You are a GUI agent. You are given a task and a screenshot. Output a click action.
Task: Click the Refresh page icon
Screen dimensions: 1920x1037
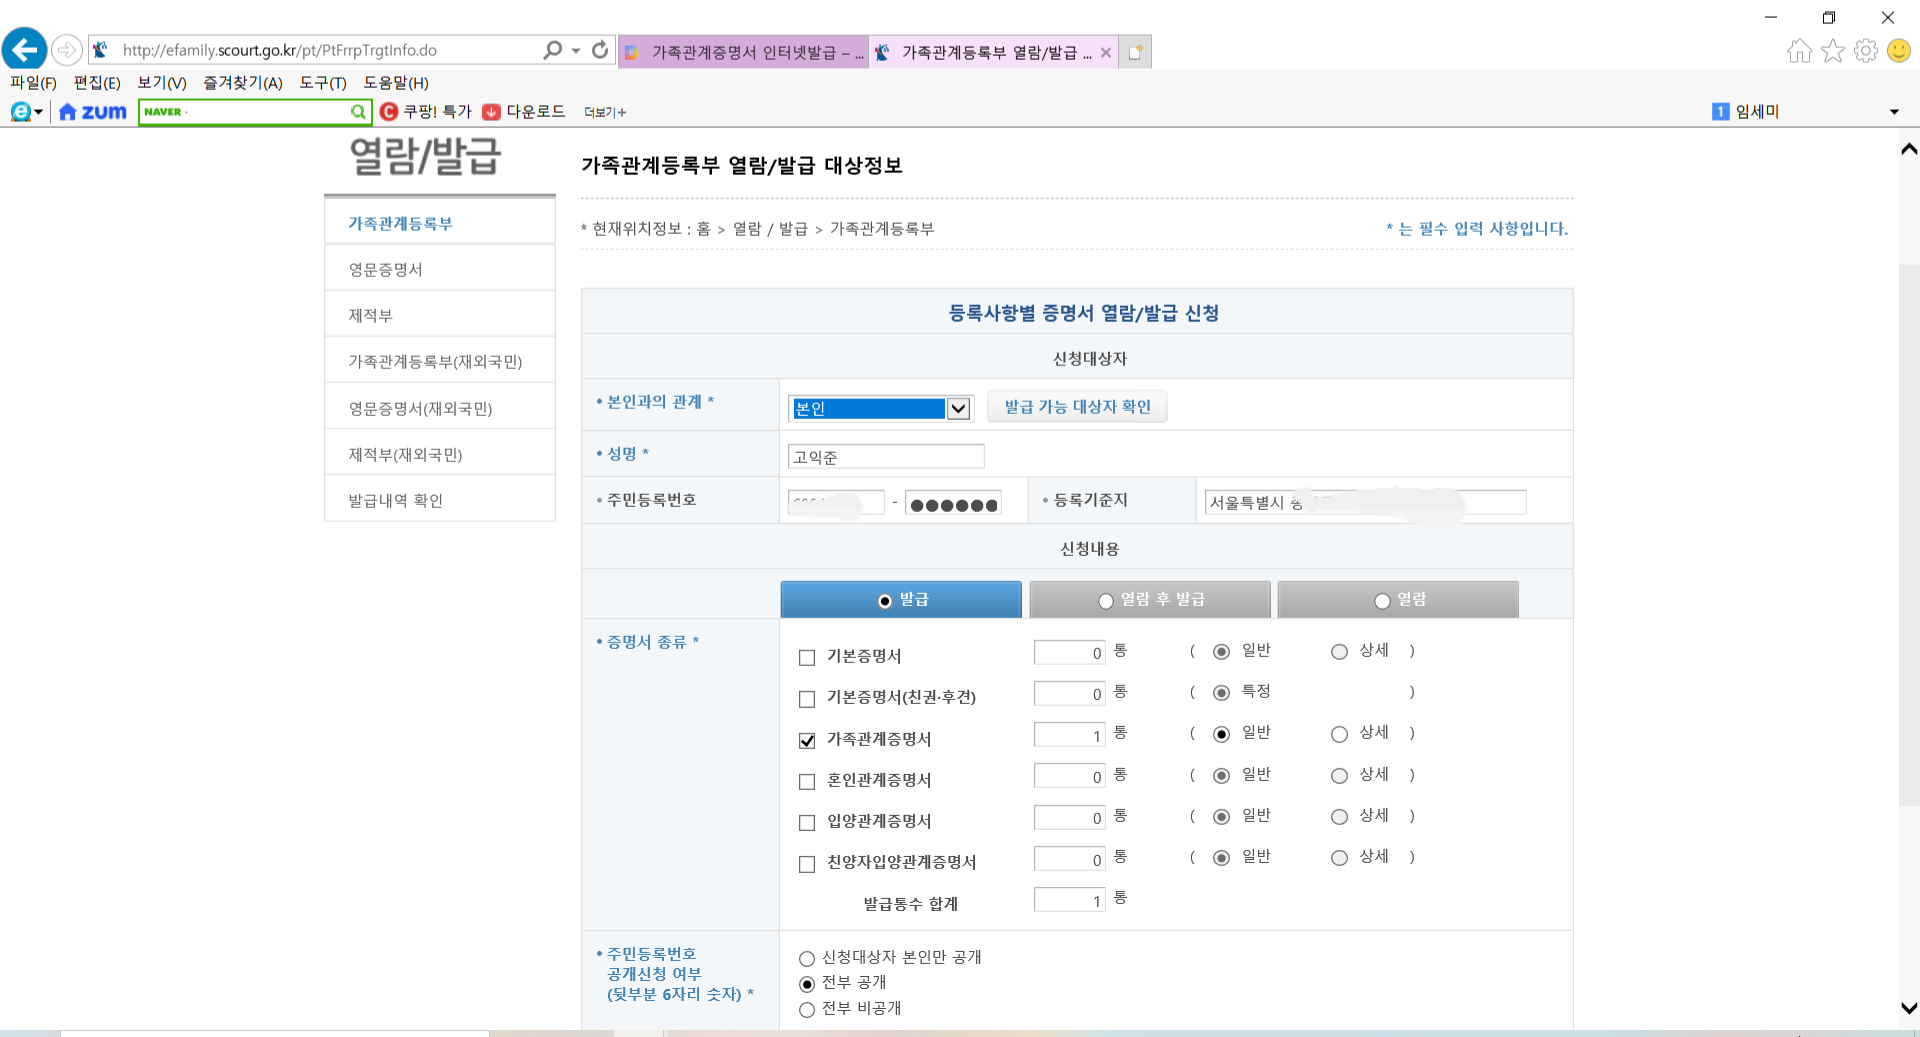point(600,50)
